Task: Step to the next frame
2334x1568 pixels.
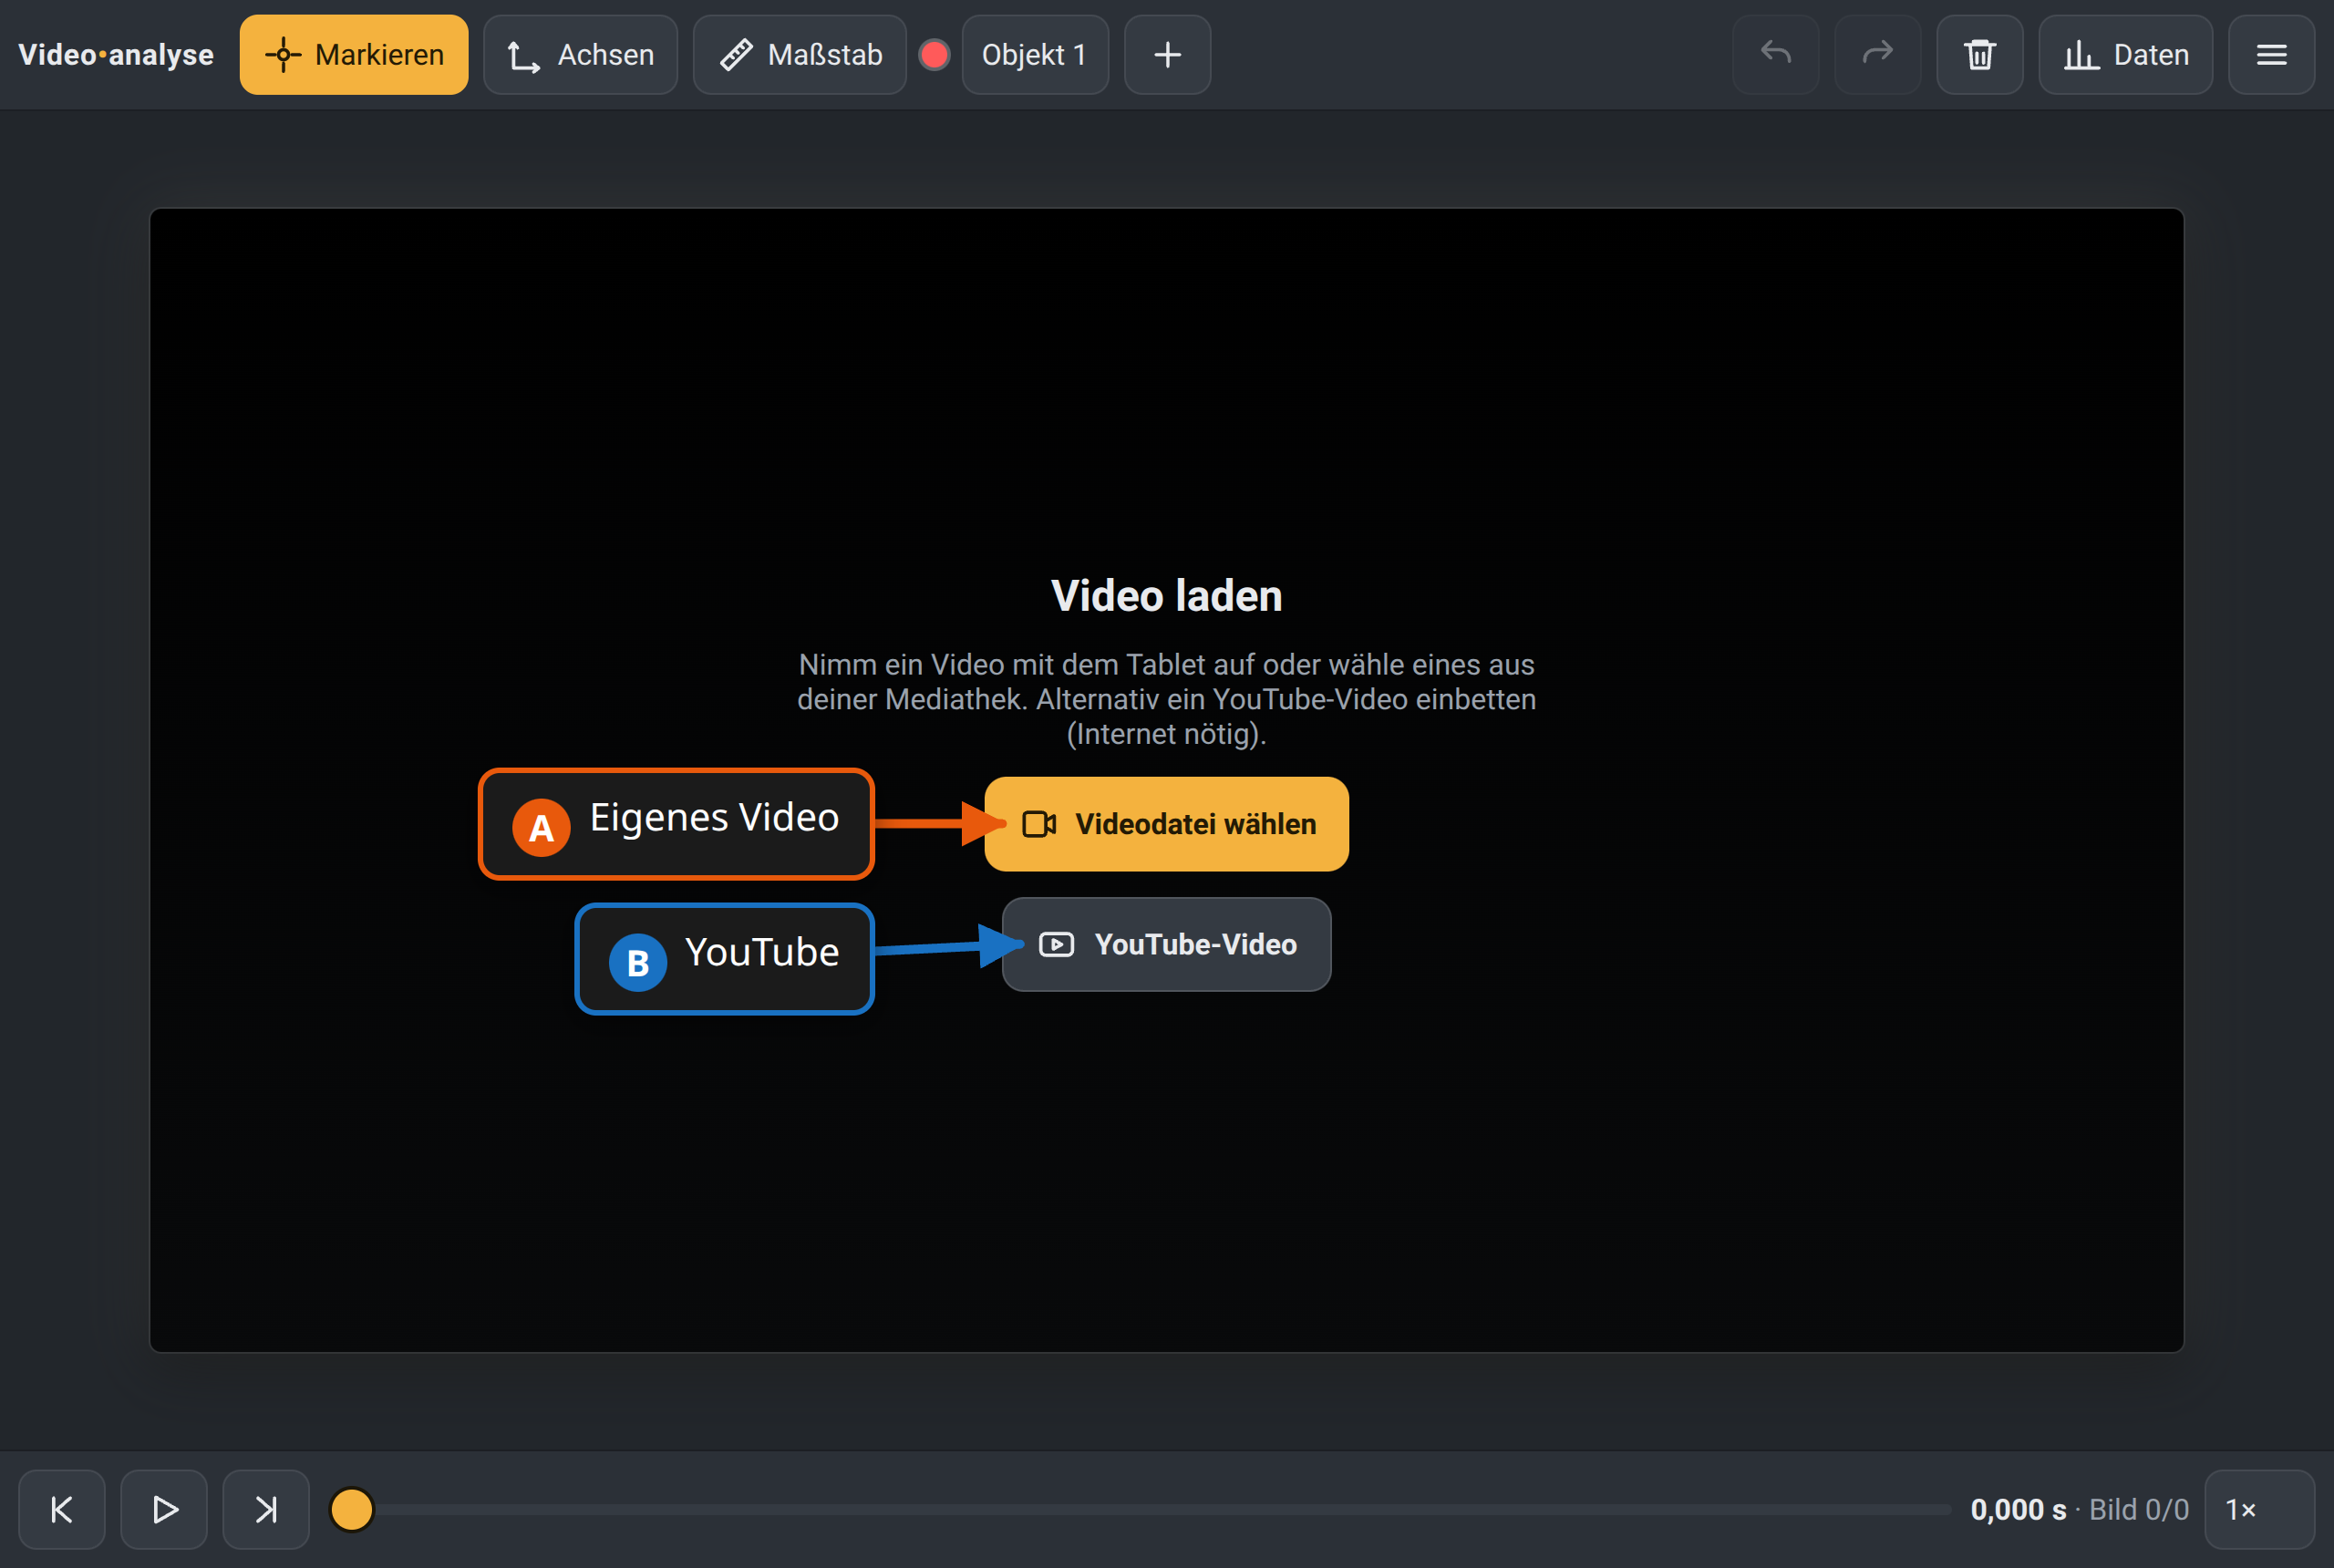Action: click(x=266, y=1509)
